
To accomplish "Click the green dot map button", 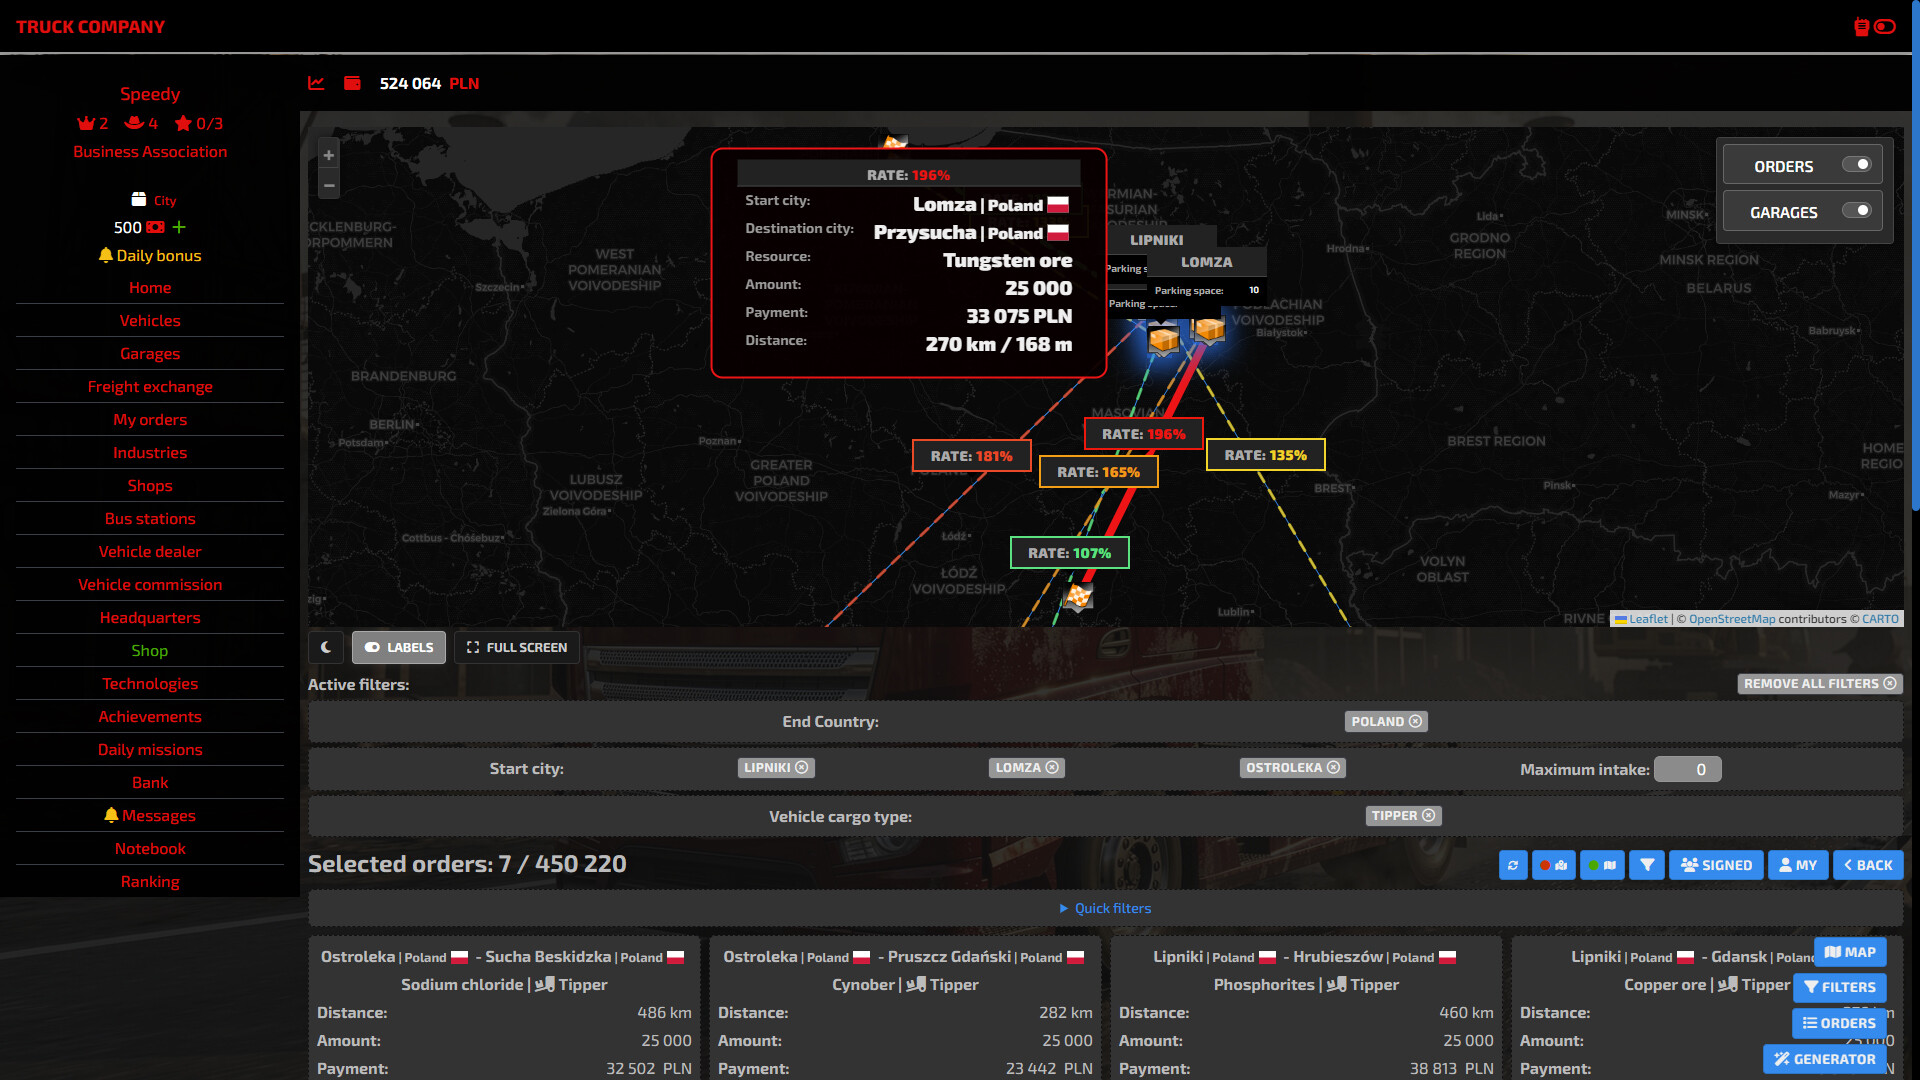I will [x=1602, y=865].
